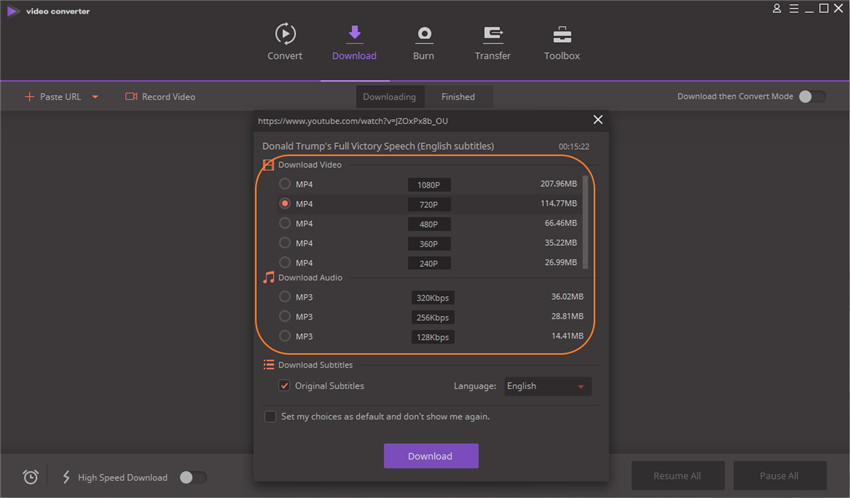This screenshot has width=850, height=498.
Task: Select the MP4 360P radio button
Action: point(285,242)
